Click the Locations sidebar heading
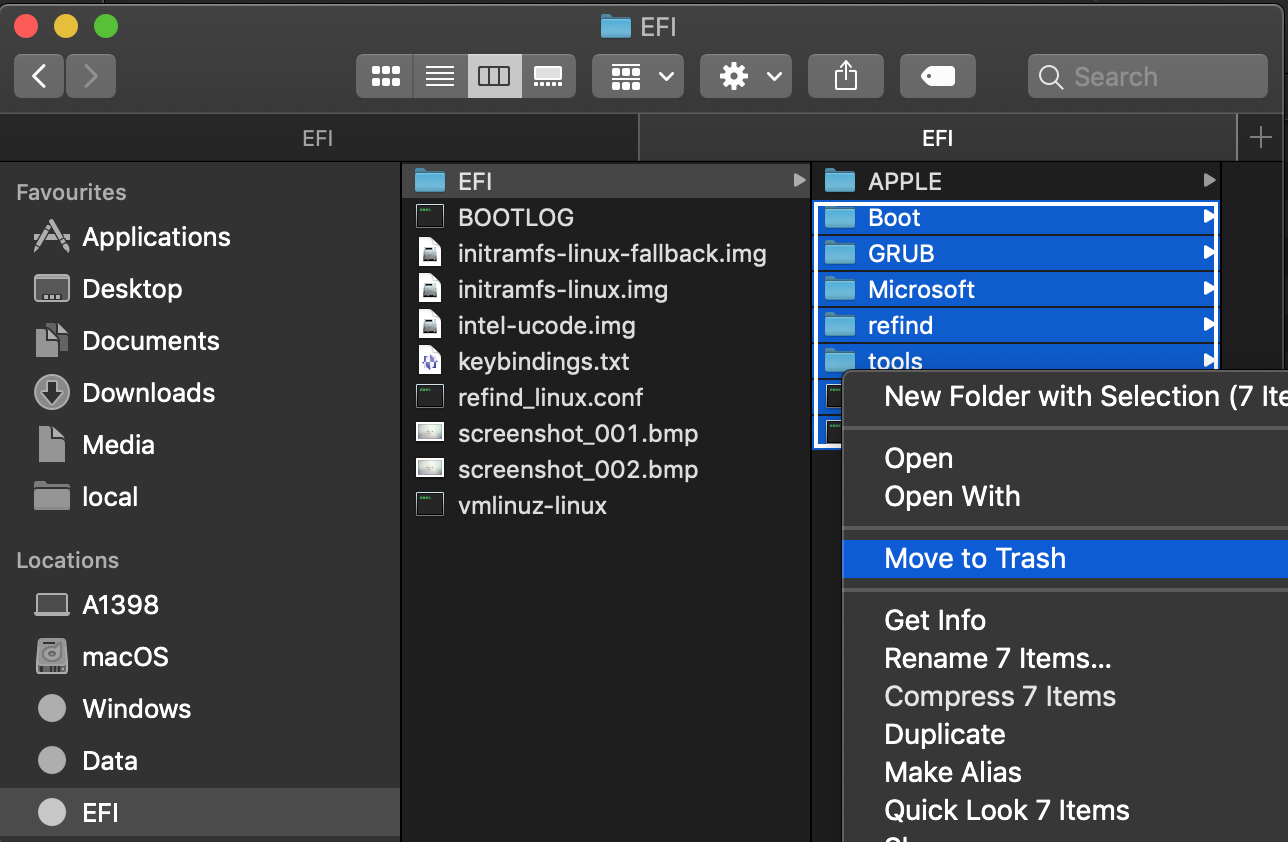Screen dimensions: 1288x842 tap(67, 560)
